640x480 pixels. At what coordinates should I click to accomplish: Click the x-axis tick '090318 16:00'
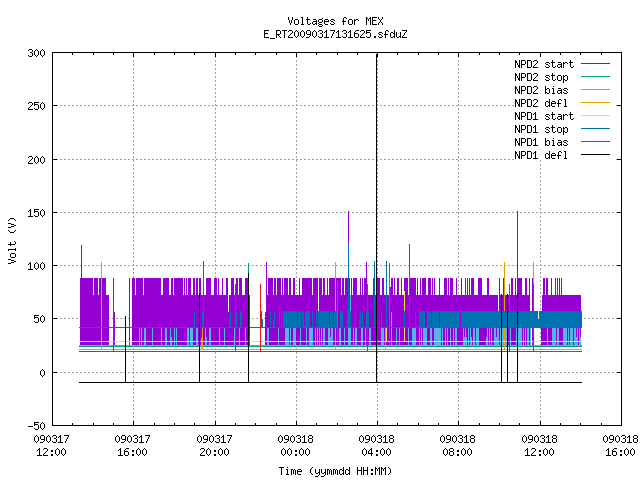click(620, 446)
